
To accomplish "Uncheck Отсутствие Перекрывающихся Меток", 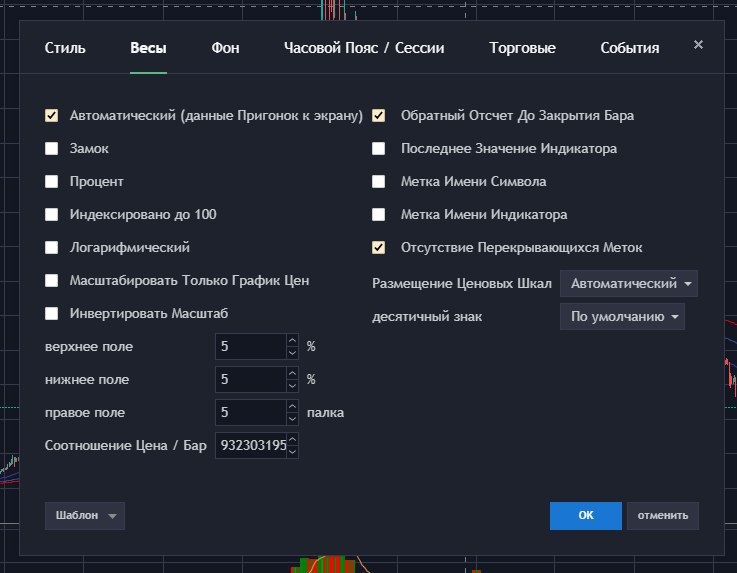I will [x=378, y=247].
